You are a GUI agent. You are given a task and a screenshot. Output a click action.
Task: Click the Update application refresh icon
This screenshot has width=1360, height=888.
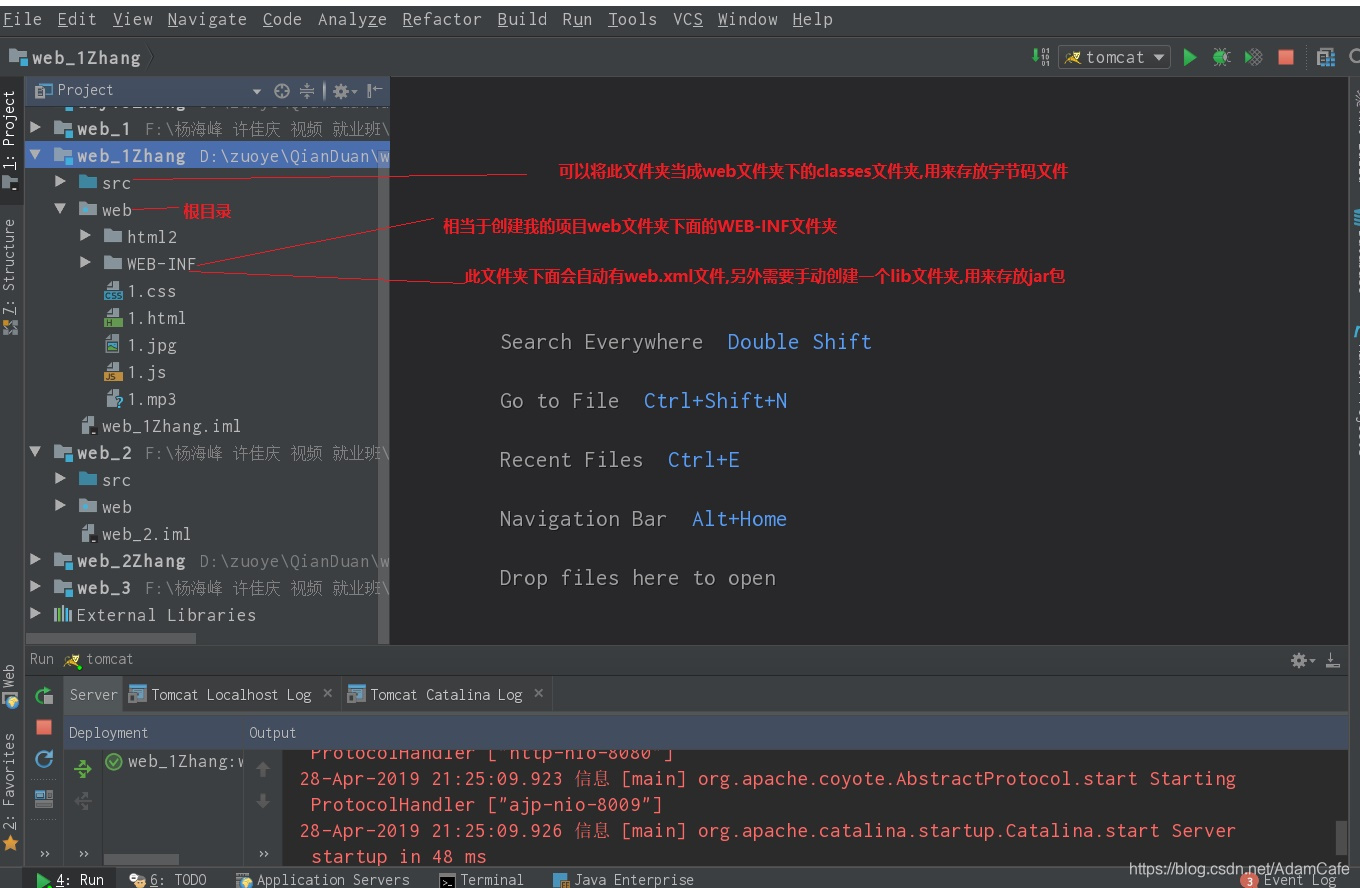pyautogui.click(x=44, y=759)
